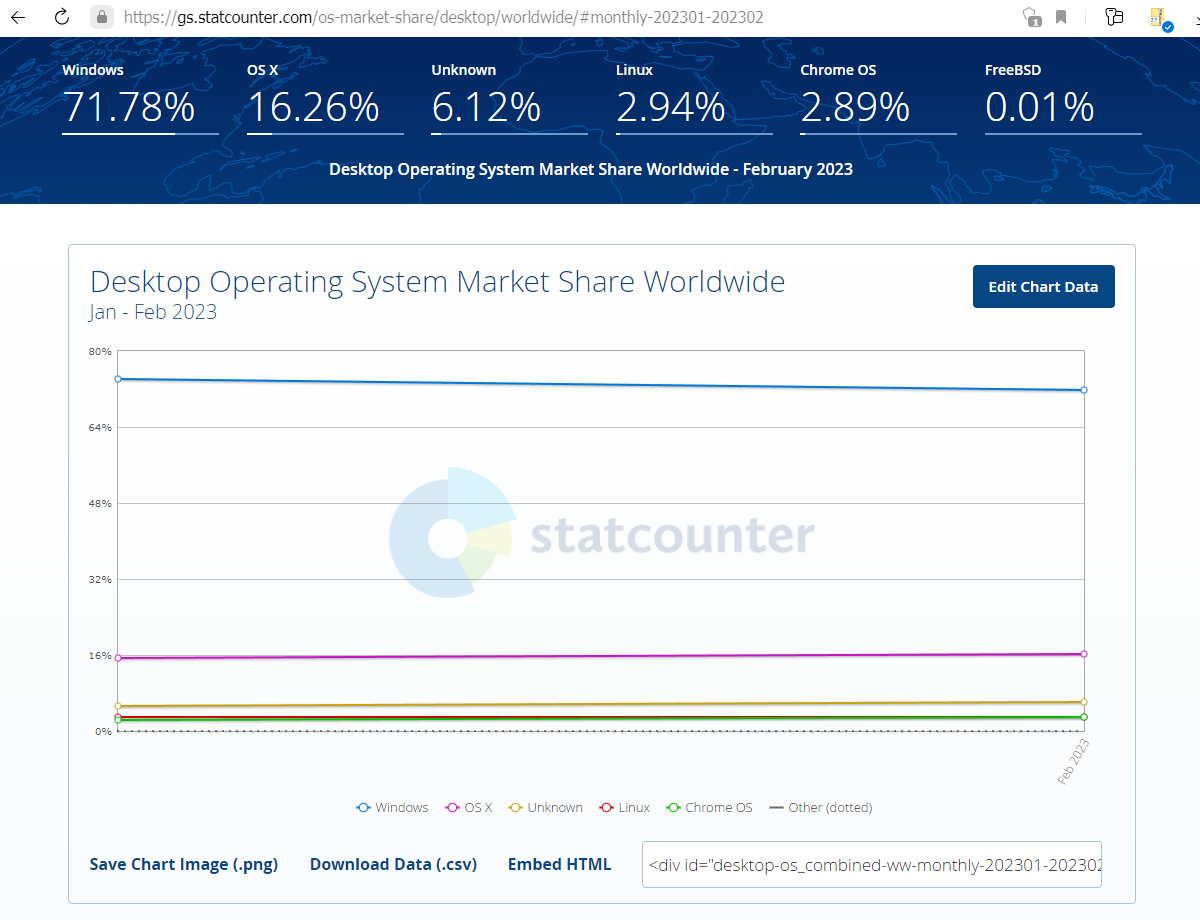Toggle Linux series in chart legend
1200x920 pixels.
point(624,808)
